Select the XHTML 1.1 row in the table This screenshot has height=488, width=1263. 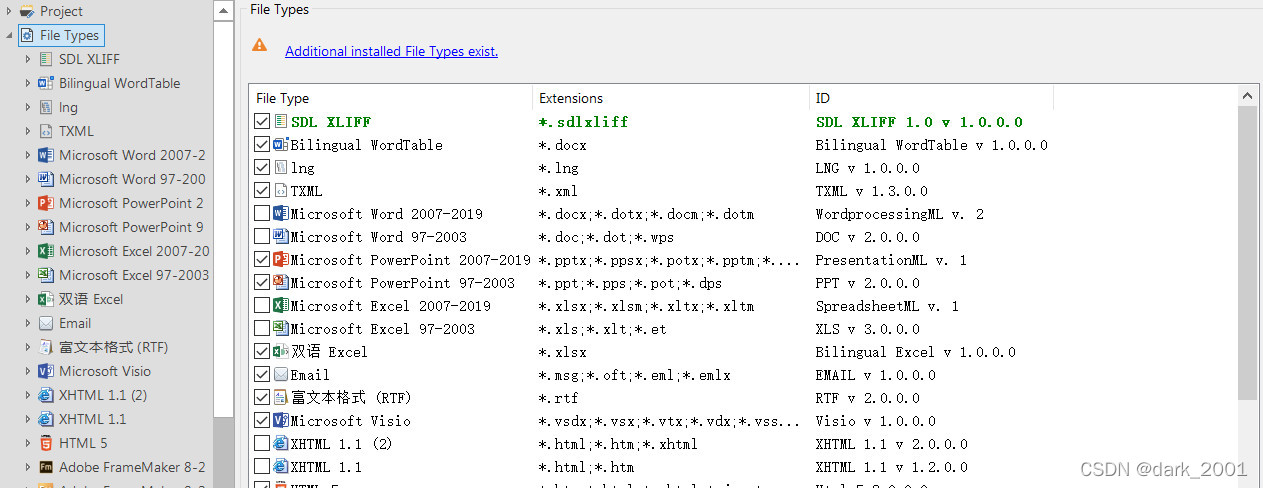pos(743,467)
